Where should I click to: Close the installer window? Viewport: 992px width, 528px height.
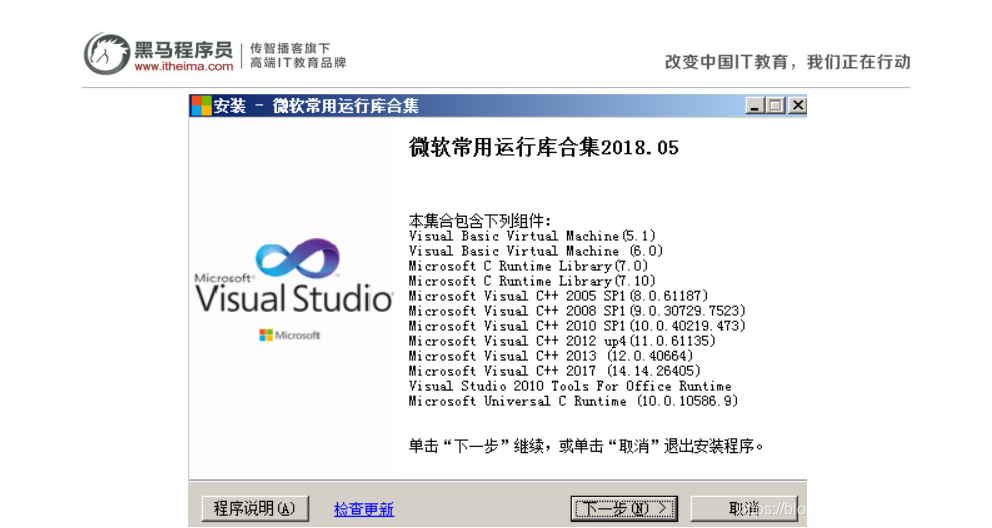click(797, 106)
